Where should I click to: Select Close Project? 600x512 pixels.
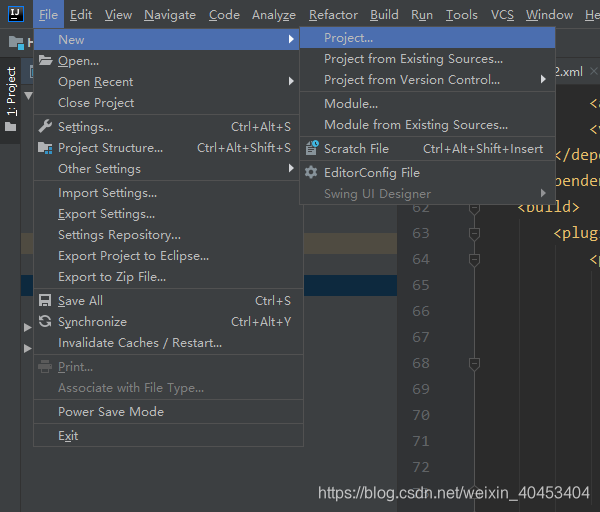click(x=166, y=103)
